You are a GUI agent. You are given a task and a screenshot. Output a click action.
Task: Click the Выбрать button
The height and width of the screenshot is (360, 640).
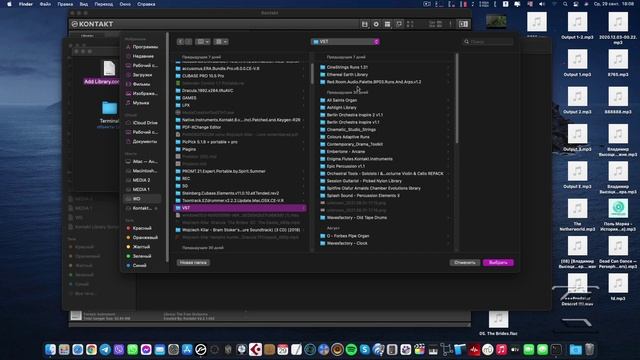pyautogui.click(x=498, y=262)
